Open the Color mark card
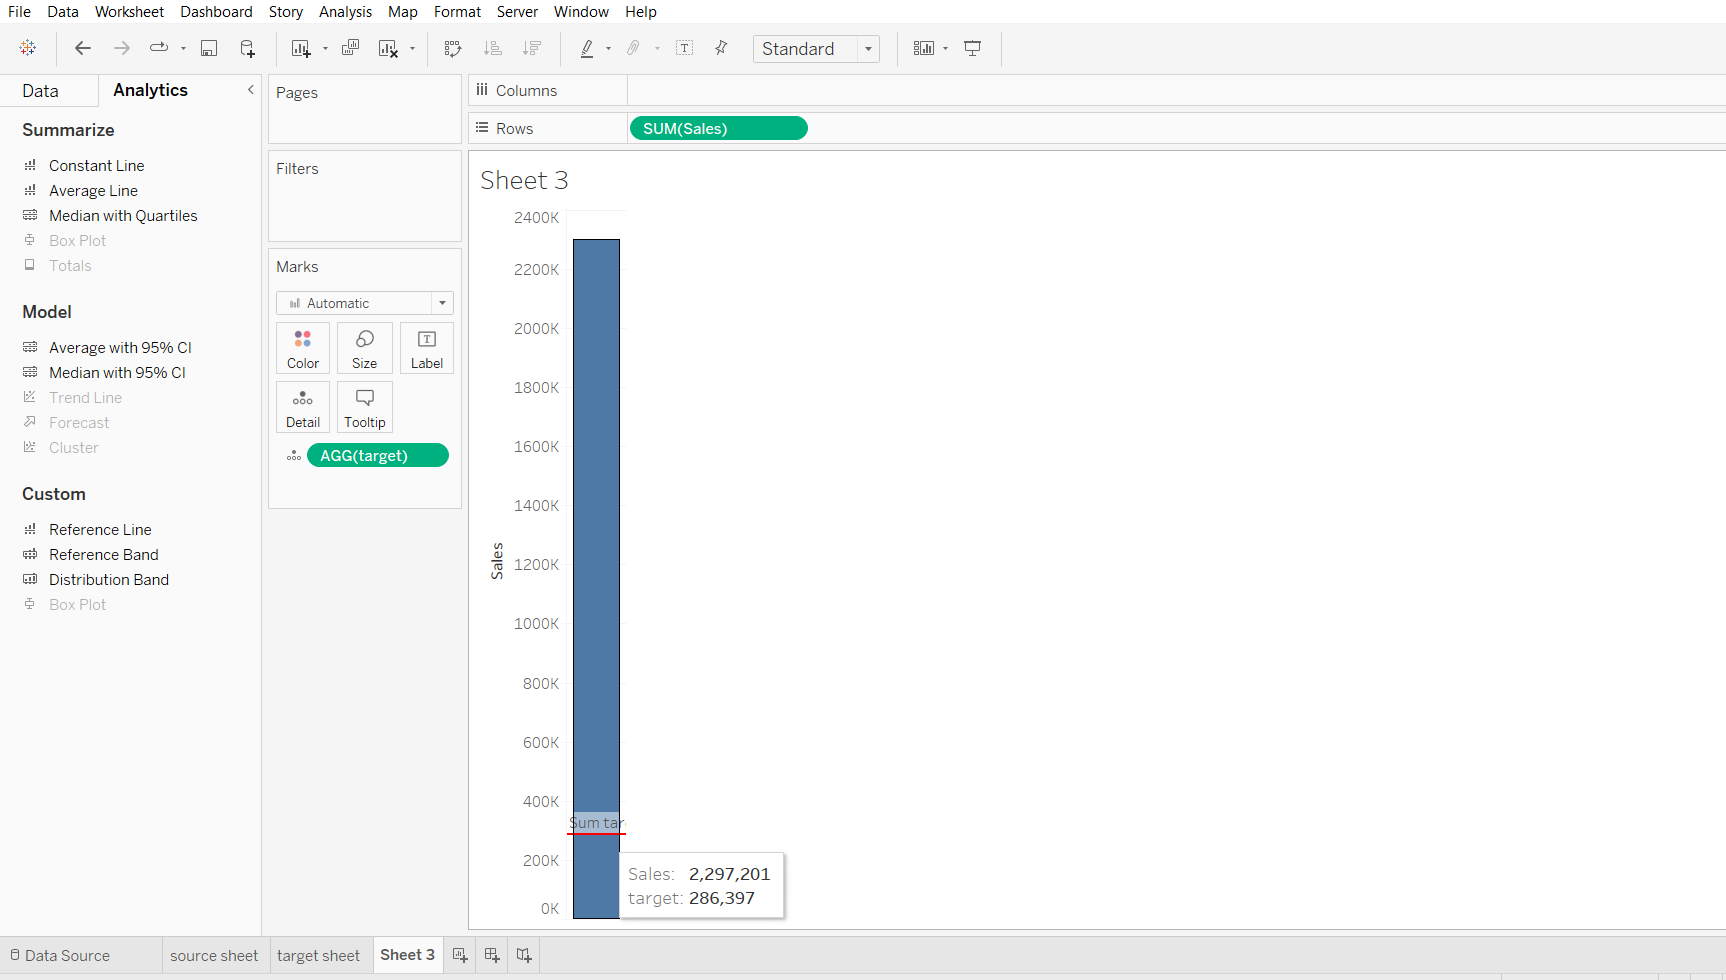1726x980 pixels. coord(303,348)
